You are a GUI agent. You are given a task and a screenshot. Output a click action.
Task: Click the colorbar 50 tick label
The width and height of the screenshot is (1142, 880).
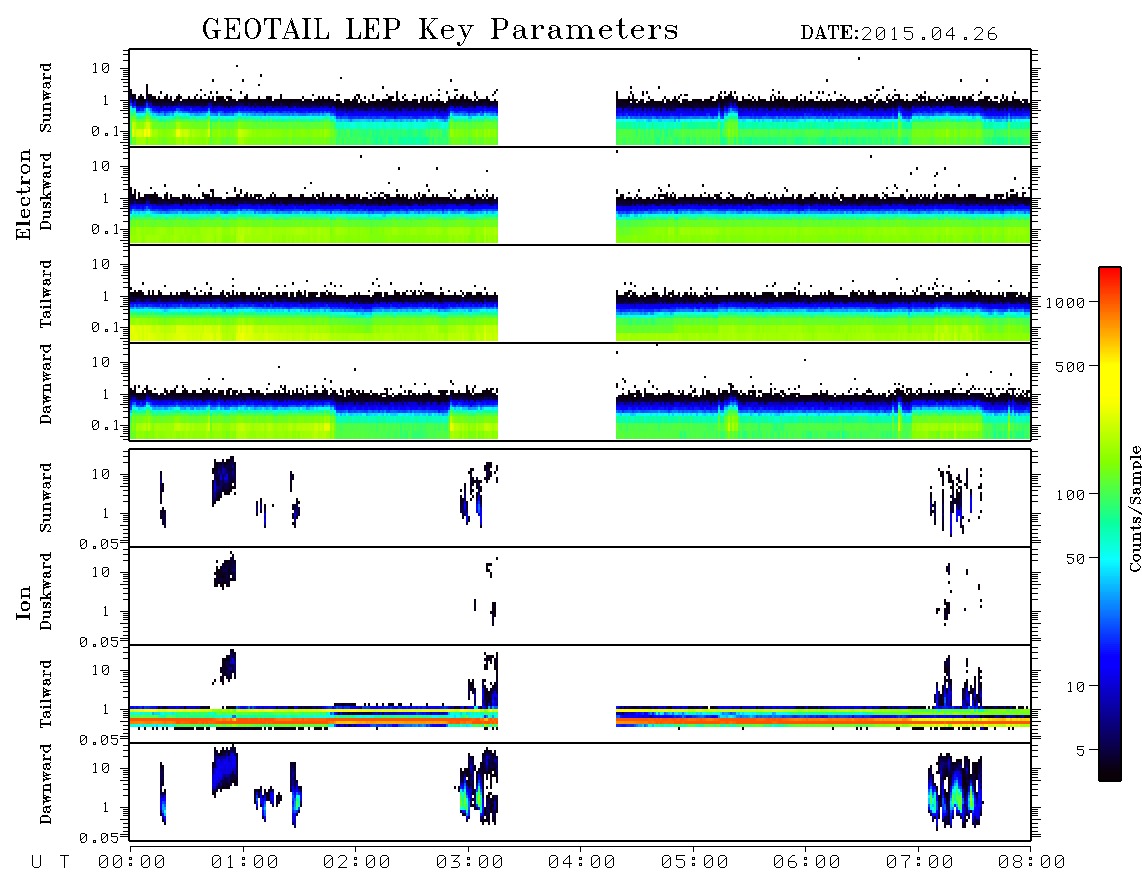pos(1075,559)
